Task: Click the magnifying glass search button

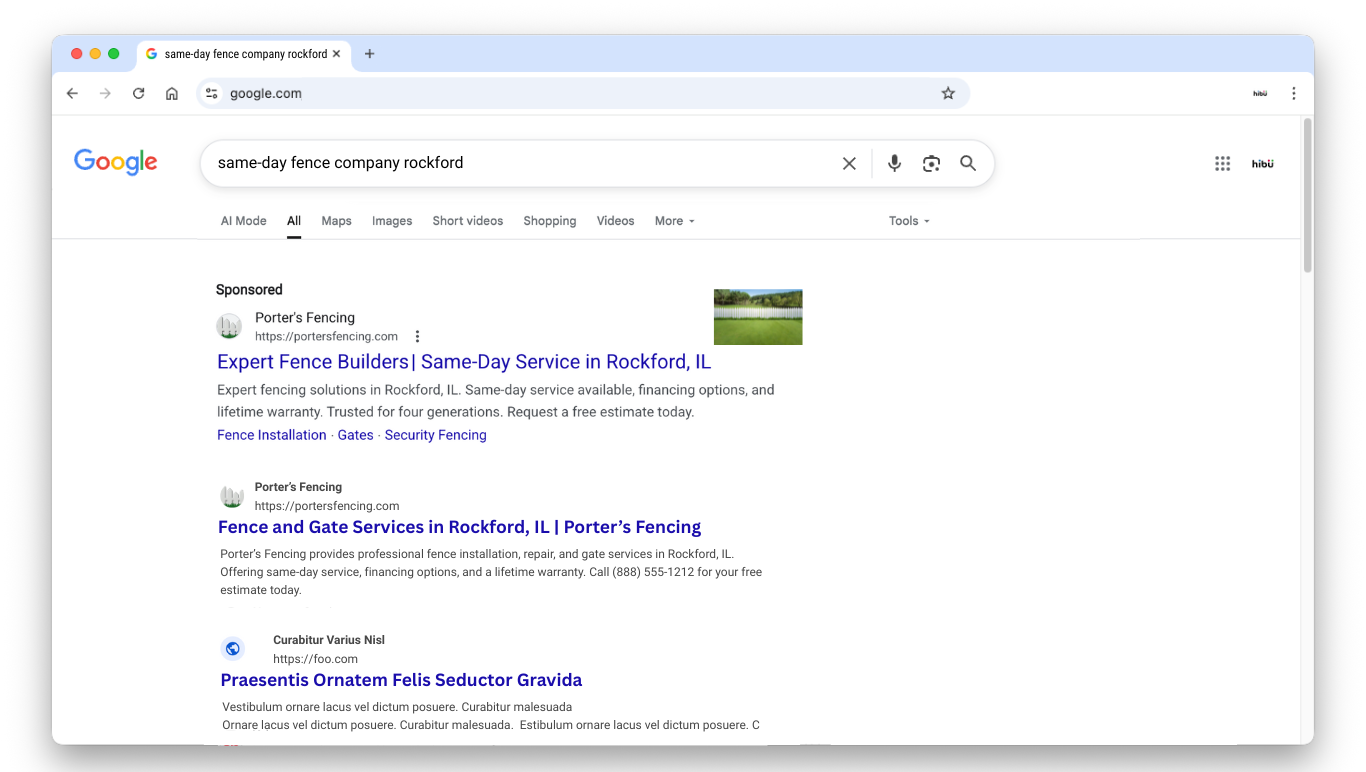Action: click(x=968, y=163)
